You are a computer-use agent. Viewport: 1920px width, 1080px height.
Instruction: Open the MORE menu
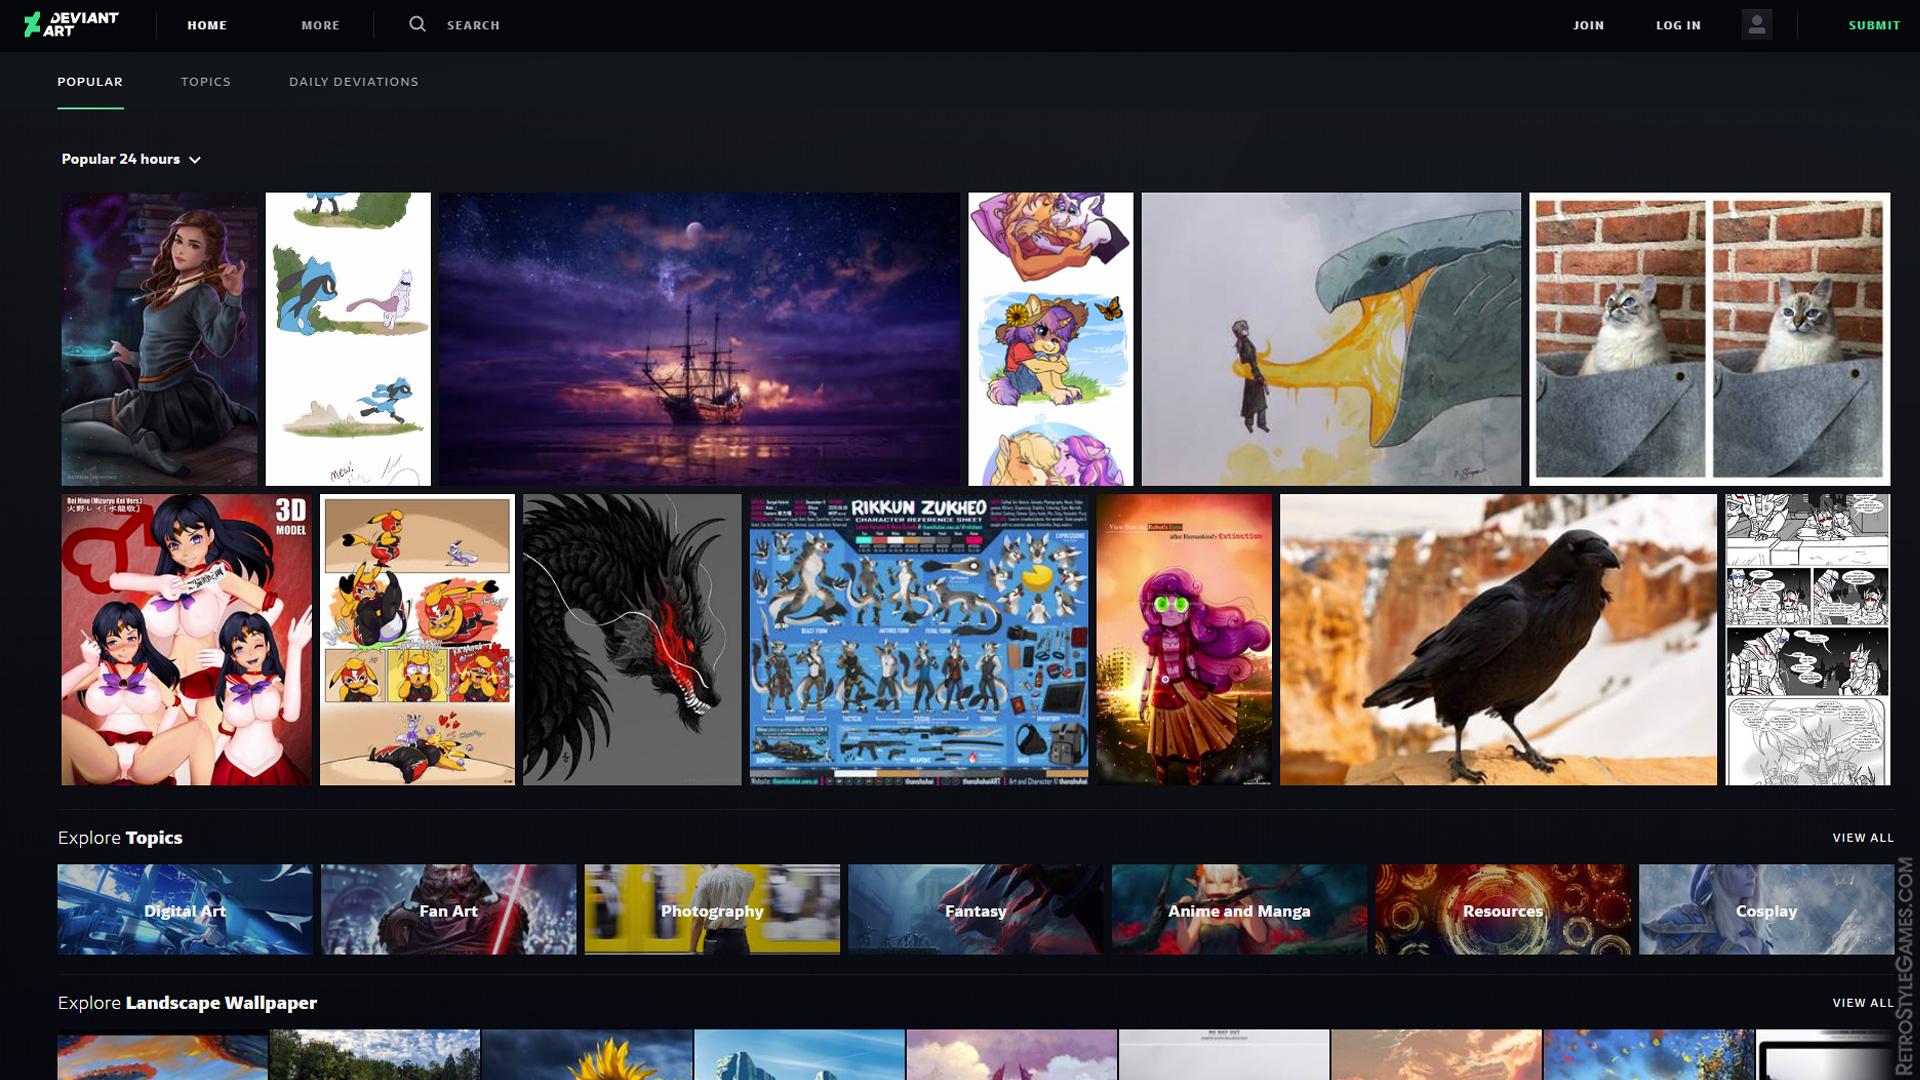coord(321,25)
